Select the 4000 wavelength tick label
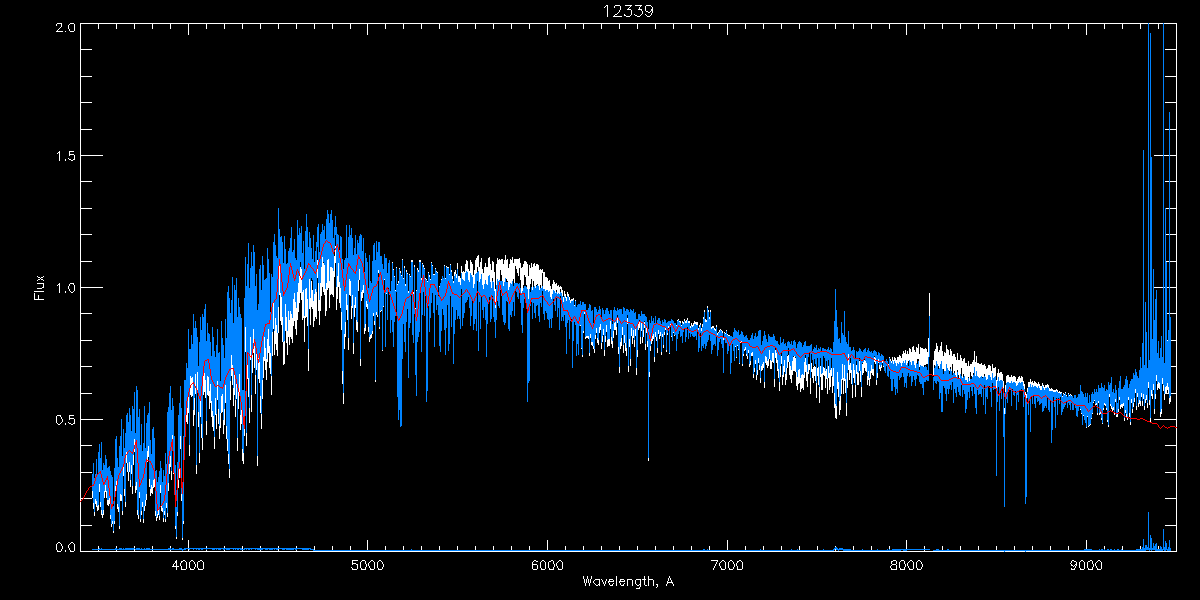 click(x=188, y=565)
